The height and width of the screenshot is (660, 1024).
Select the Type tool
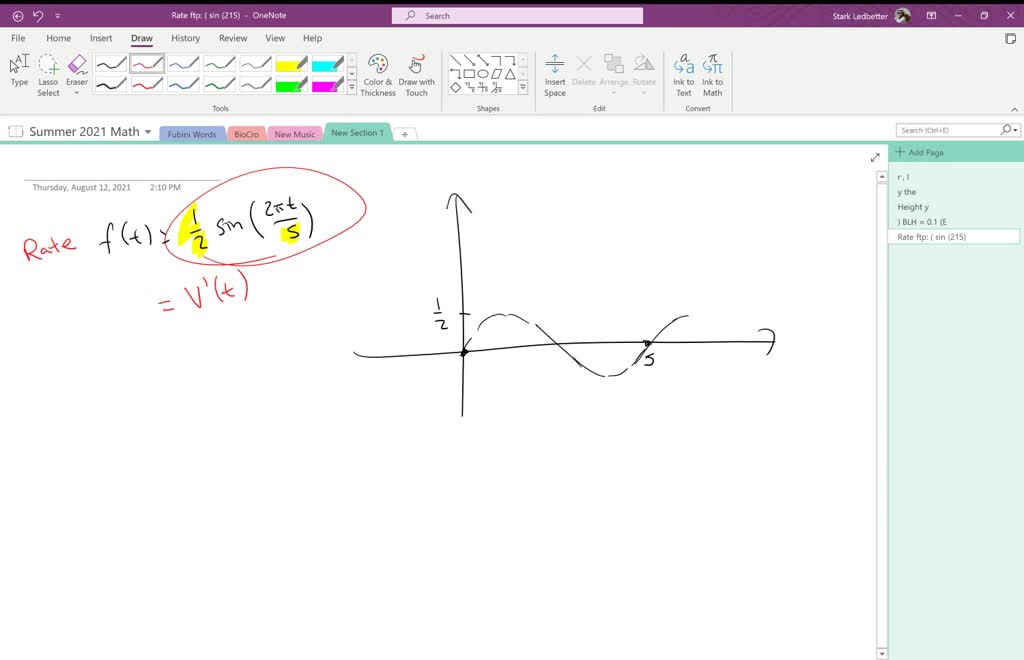pos(19,72)
